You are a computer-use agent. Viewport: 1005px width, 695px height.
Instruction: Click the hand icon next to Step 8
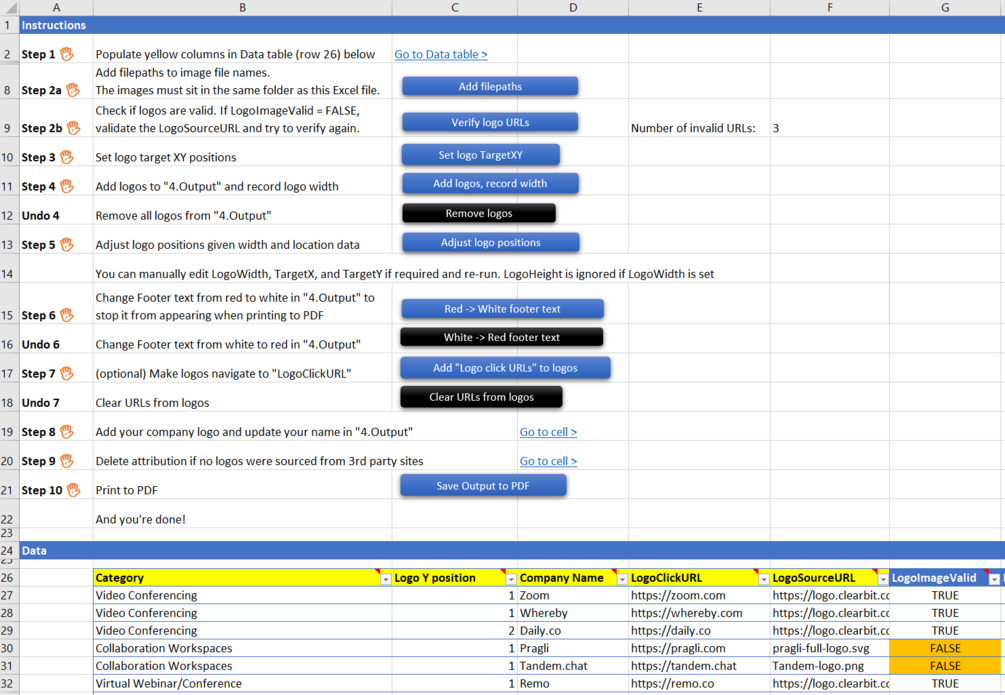(67, 431)
